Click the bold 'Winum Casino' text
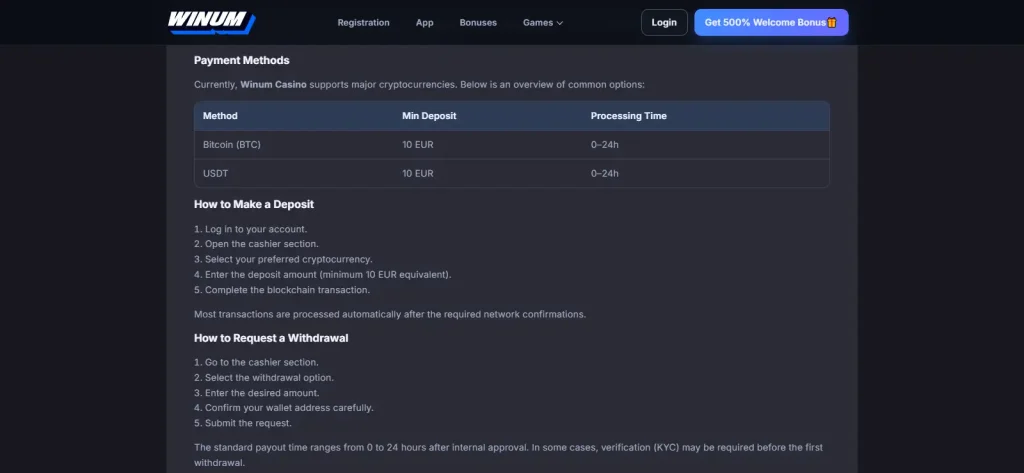1024x473 pixels. pos(273,84)
